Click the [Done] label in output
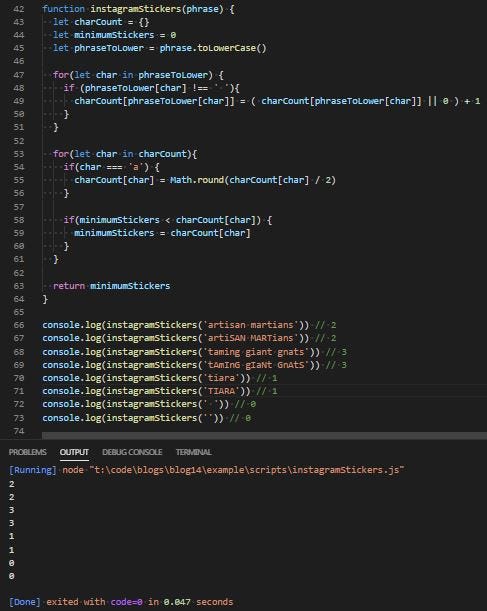 25,602
